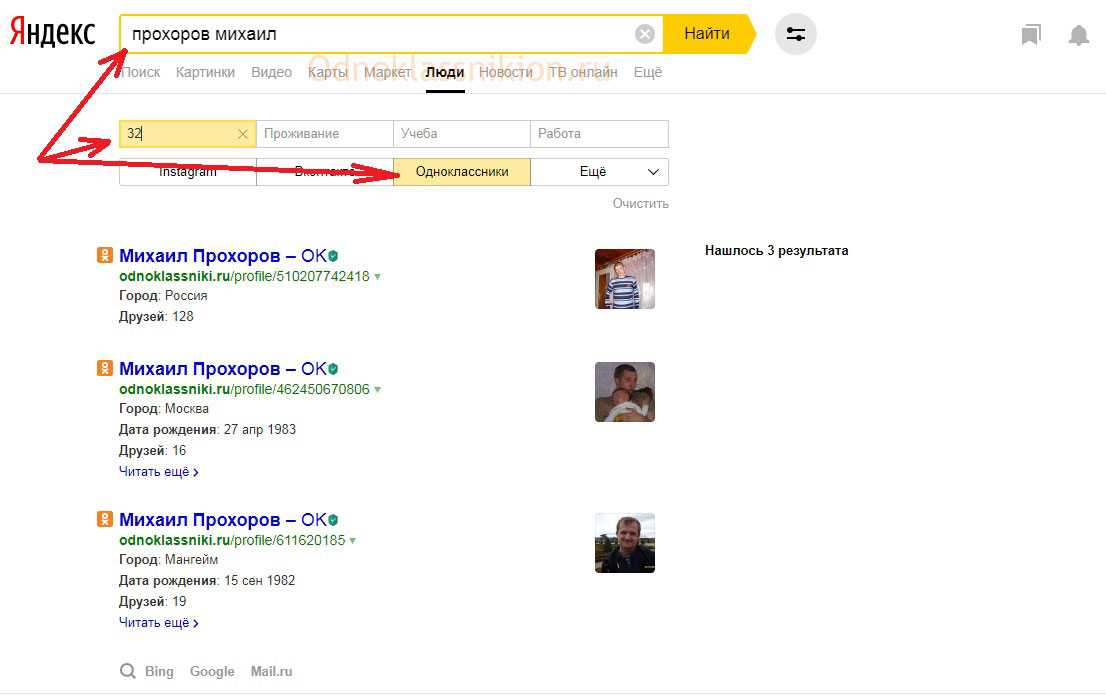Click the Найти search button

pyautogui.click(x=707, y=34)
